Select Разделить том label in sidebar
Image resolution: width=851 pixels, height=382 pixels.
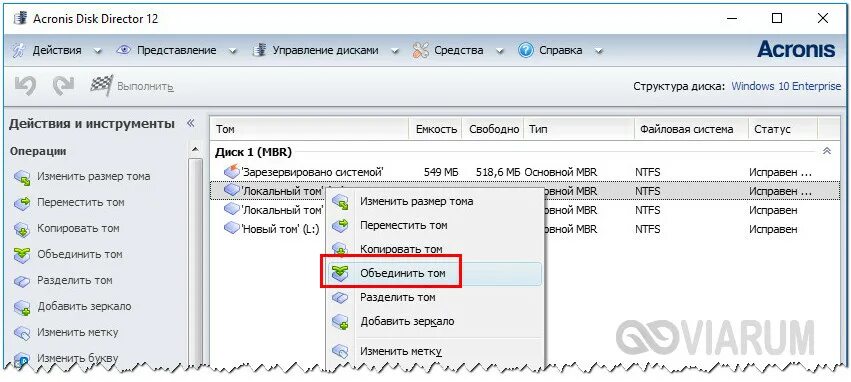(75, 281)
